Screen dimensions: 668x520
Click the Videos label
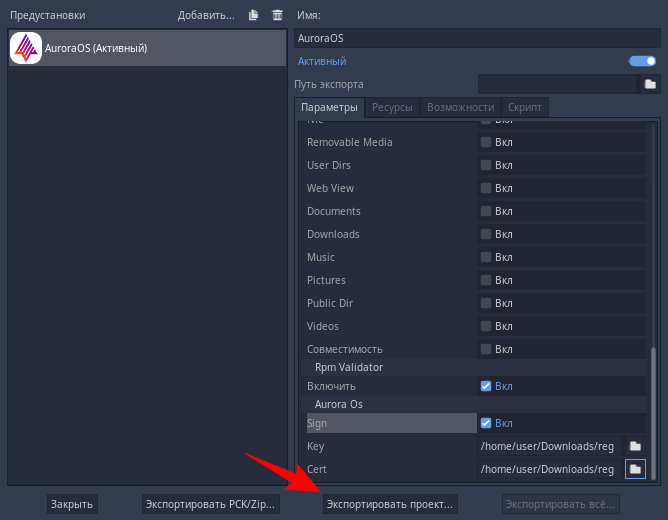click(x=322, y=326)
